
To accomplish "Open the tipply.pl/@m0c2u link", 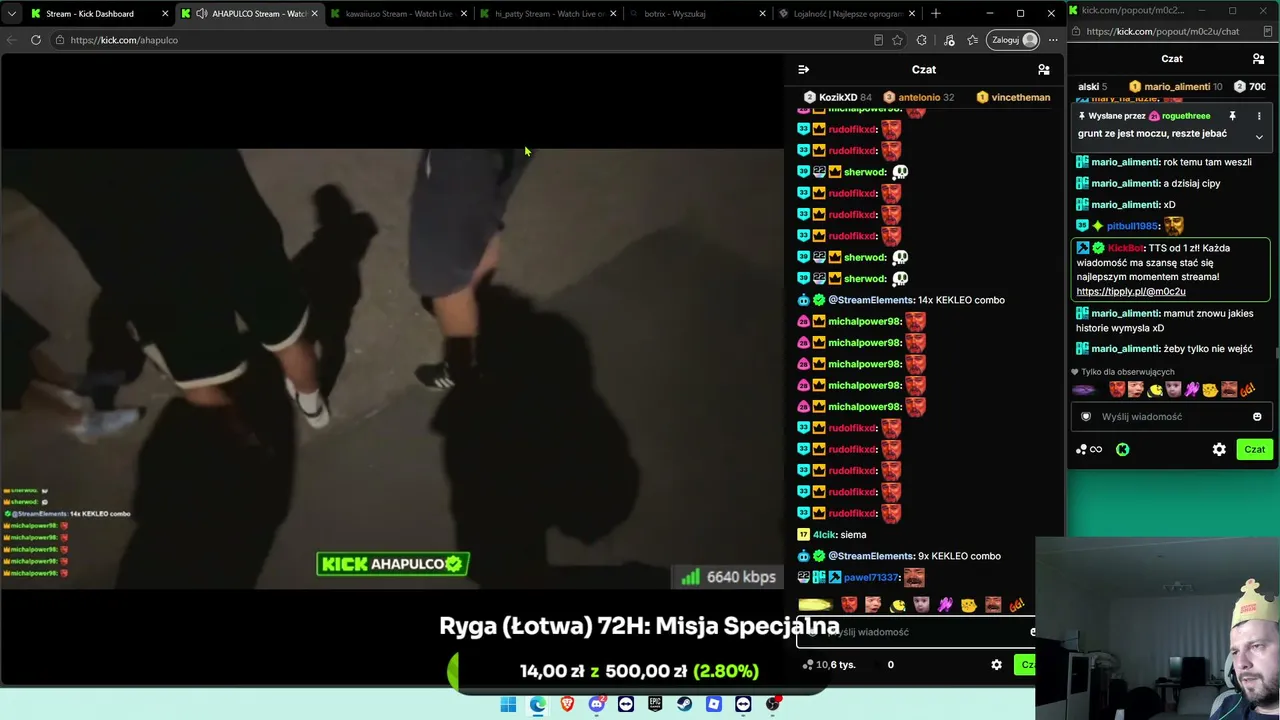I will [x=1131, y=292].
